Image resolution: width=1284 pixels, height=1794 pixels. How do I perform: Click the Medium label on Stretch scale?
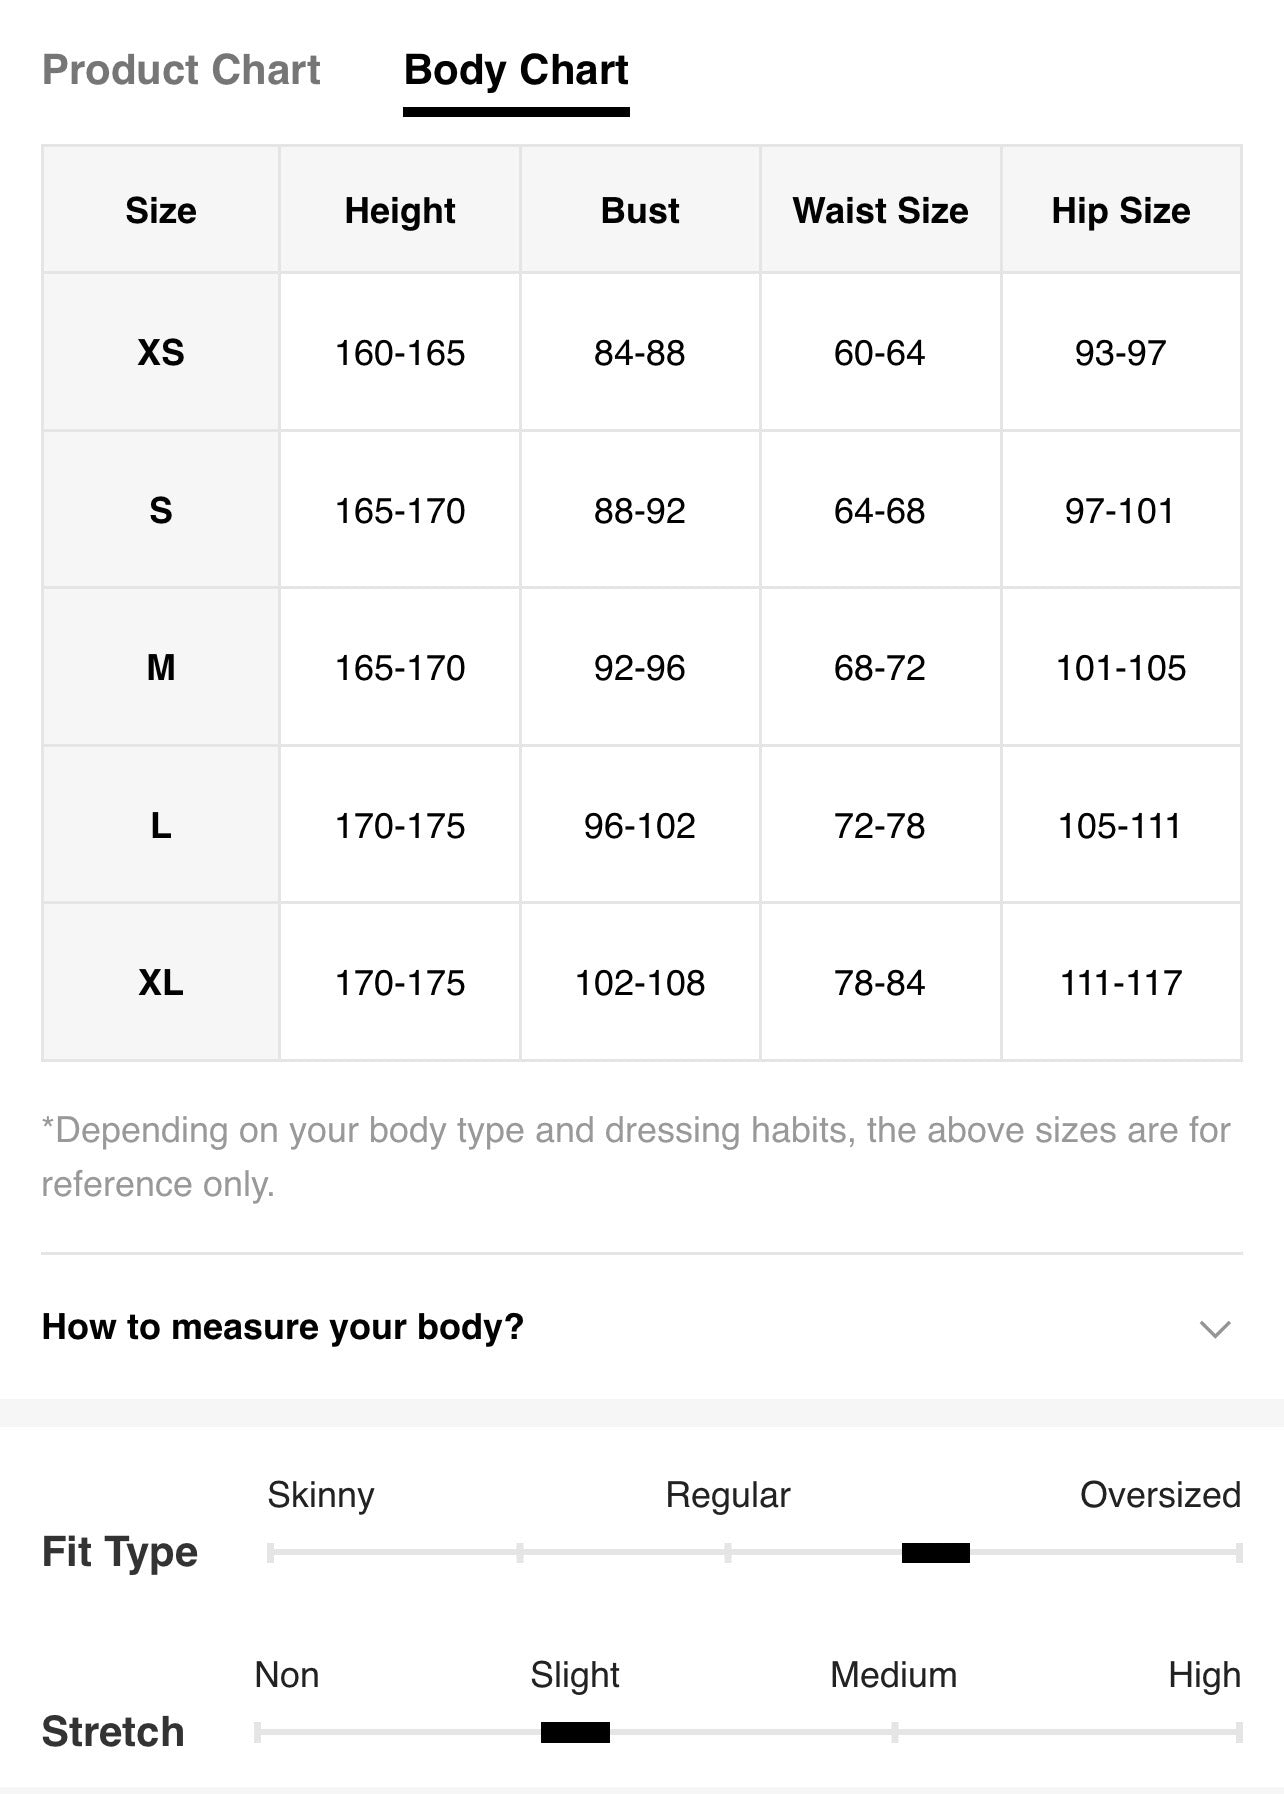click(893, 1675)
